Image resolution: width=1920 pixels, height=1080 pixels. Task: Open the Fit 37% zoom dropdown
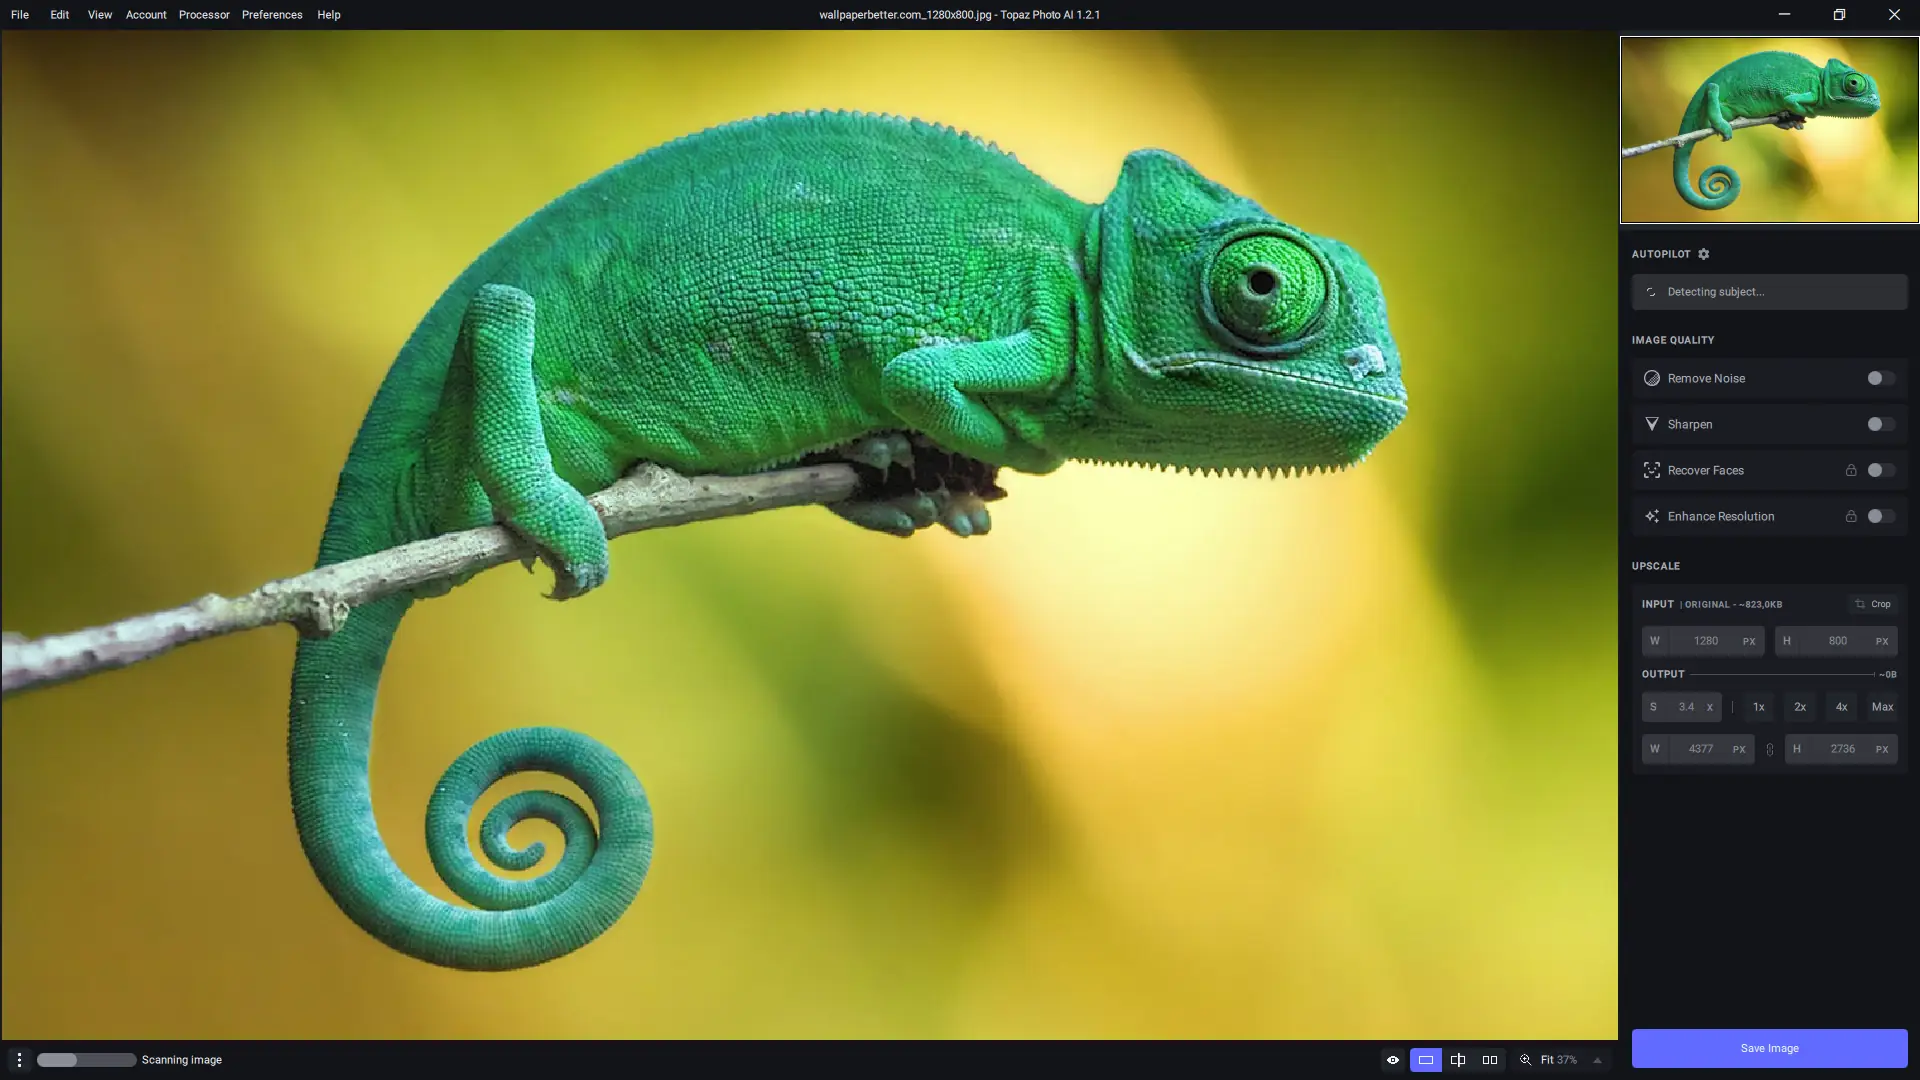pyautogui.click(x=1558, y=1060)
